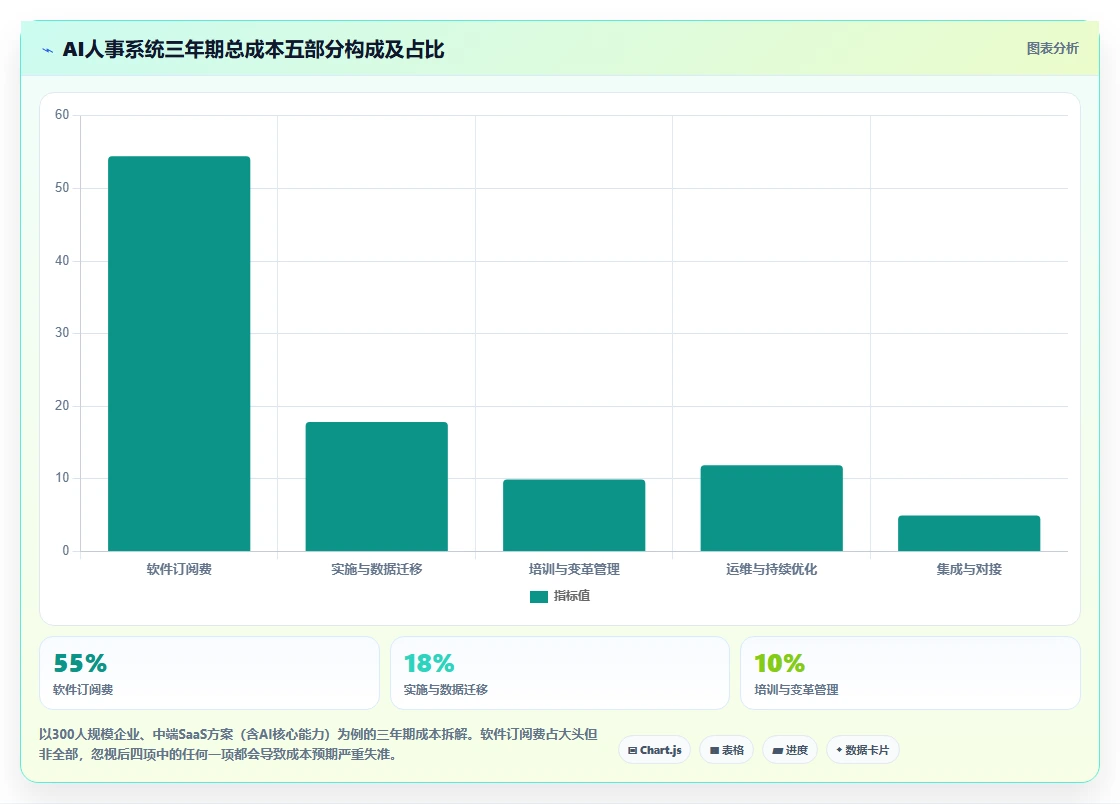Screen dimensions: 1120x804
Task: Click the y-axis value 20
Action: click(62, 406)
